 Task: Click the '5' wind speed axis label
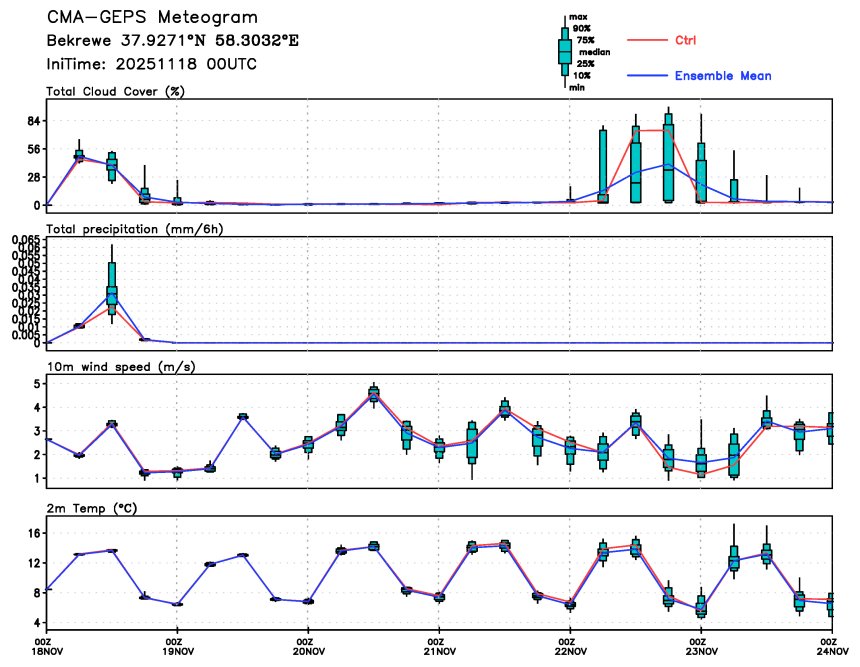[37, 384]
